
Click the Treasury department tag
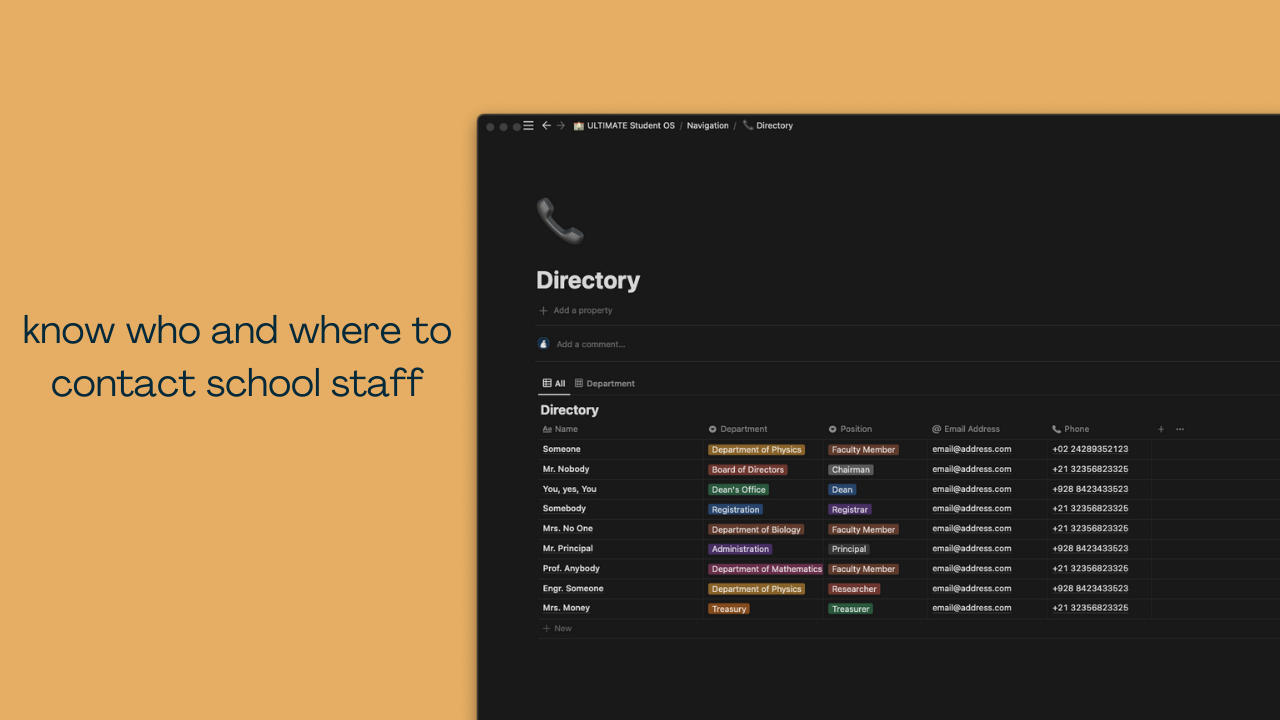click(x=729, y=609)
